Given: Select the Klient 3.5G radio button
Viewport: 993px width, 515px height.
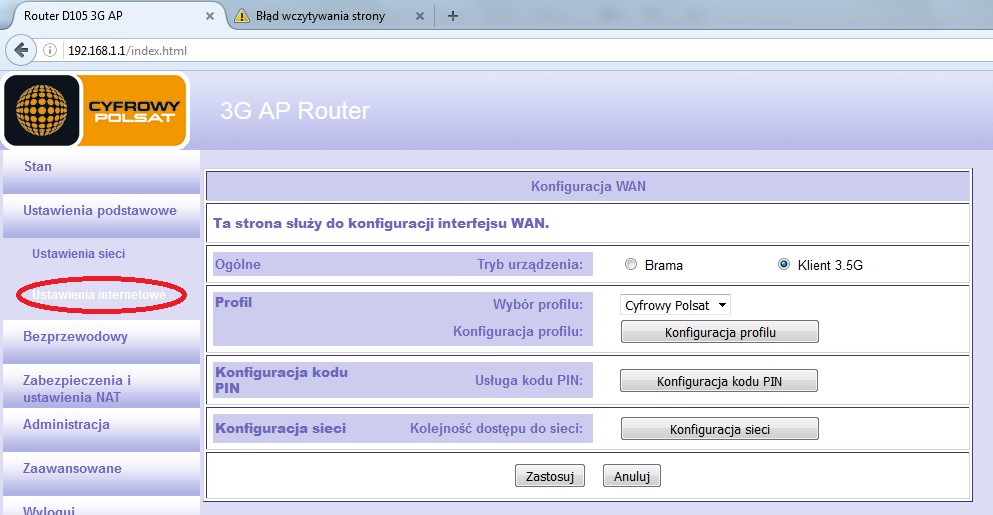Looking at the screenshot, I should [784, 265].
